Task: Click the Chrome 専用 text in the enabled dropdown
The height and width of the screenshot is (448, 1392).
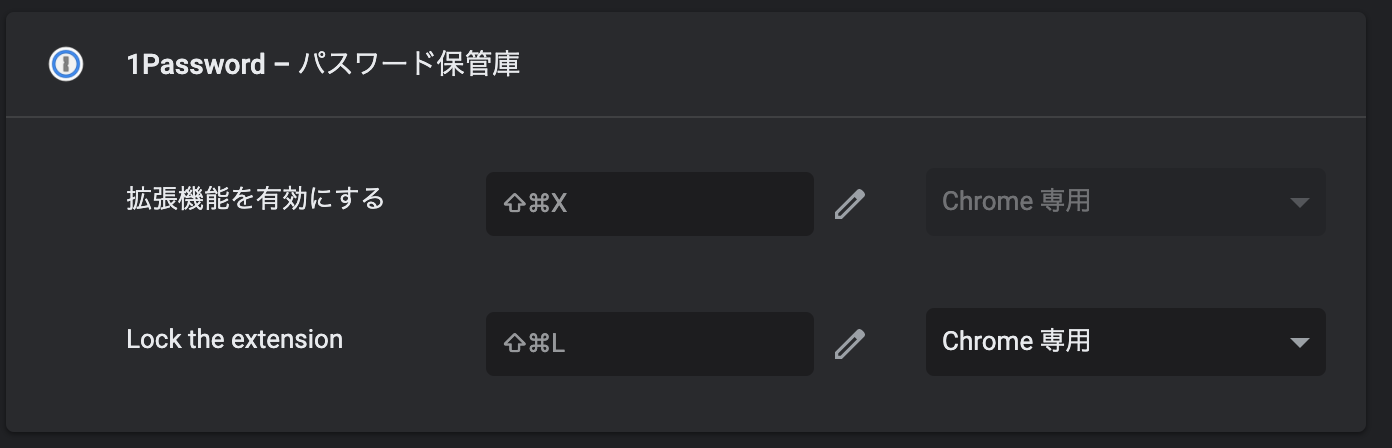Action: point(1015,342)
